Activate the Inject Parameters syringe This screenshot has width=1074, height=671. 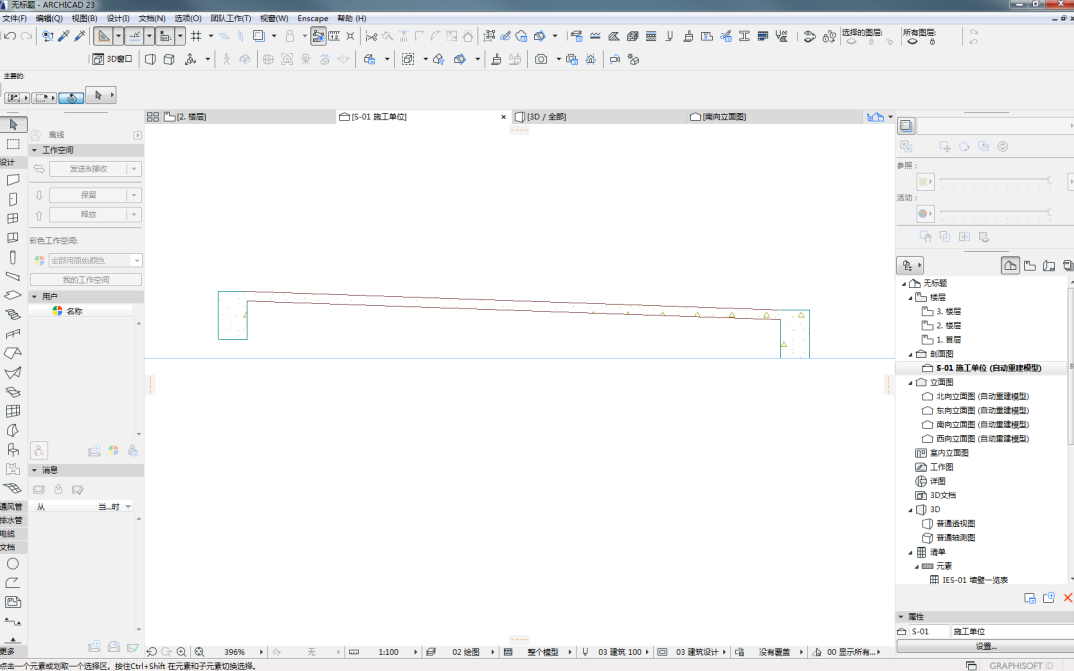point(80,36)
